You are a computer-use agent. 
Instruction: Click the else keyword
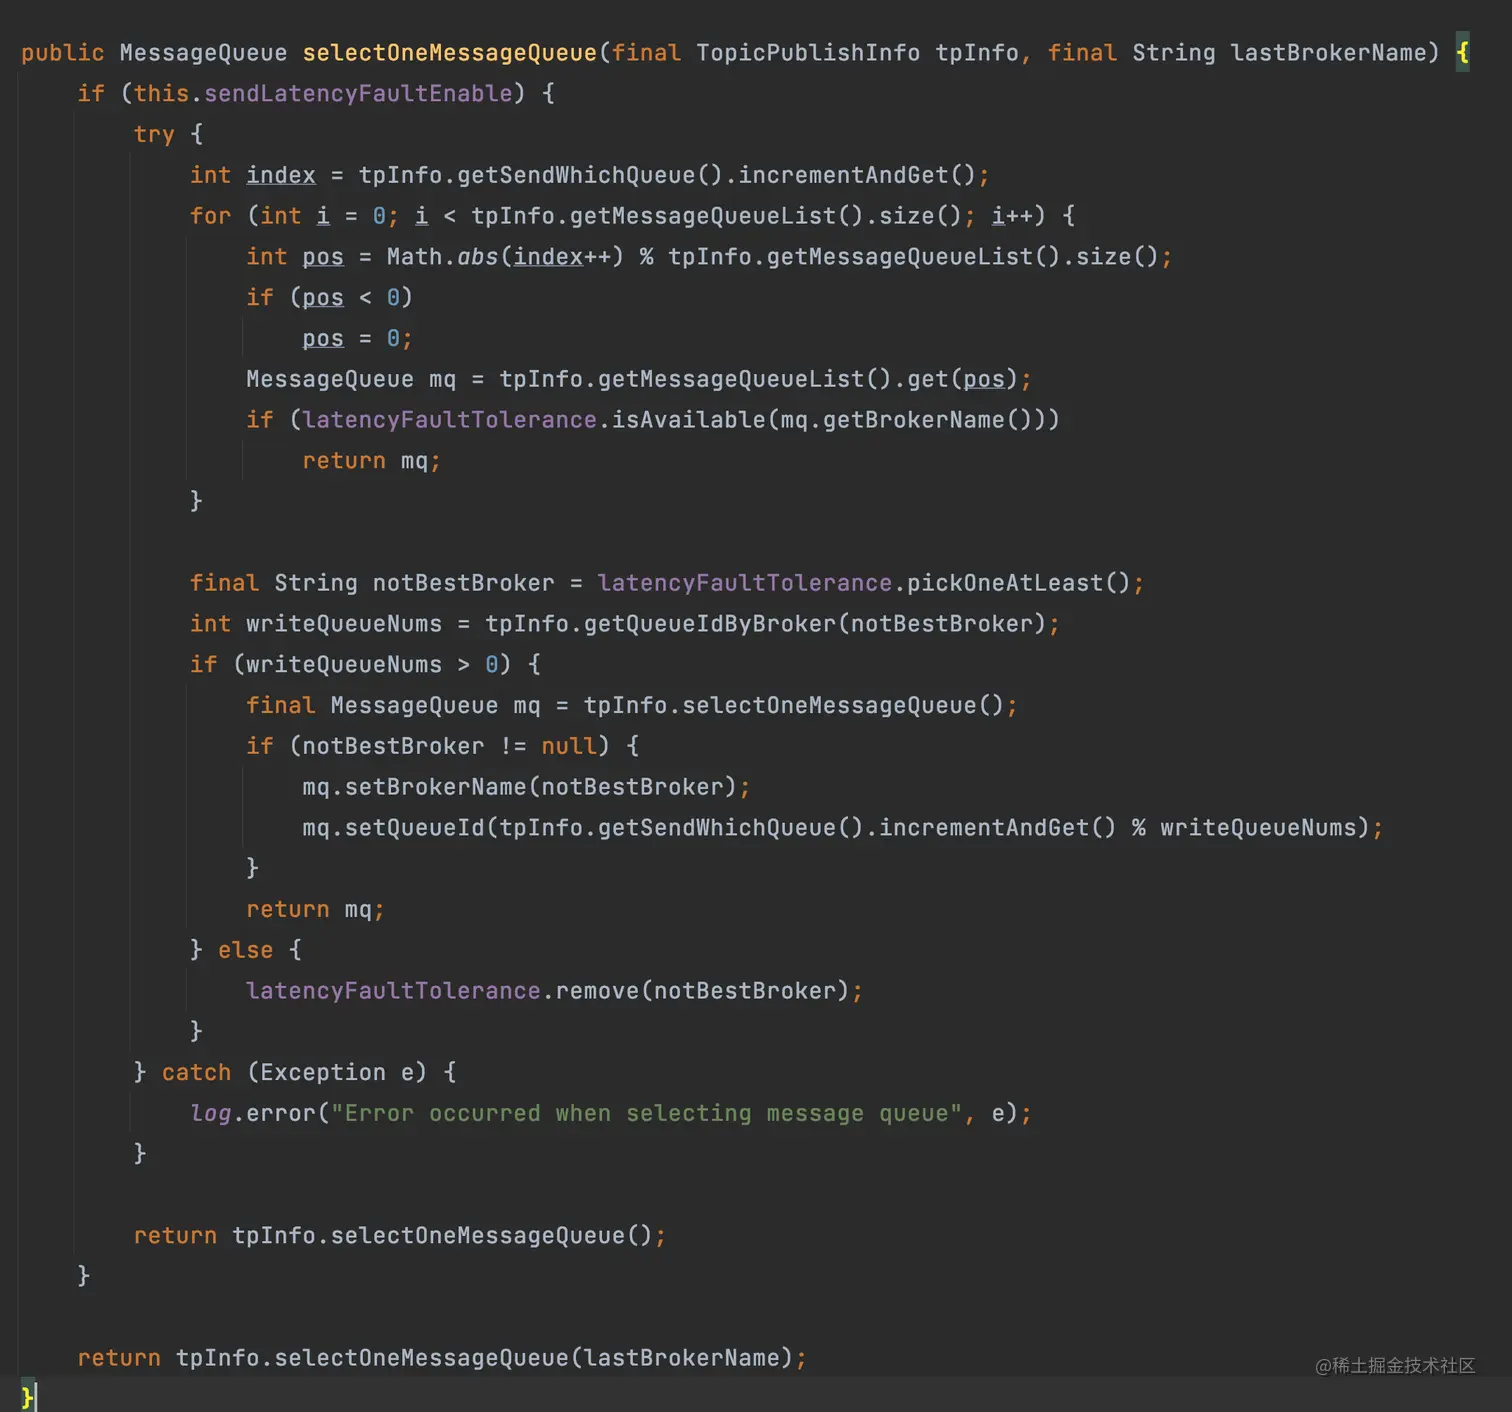[245, 951]
